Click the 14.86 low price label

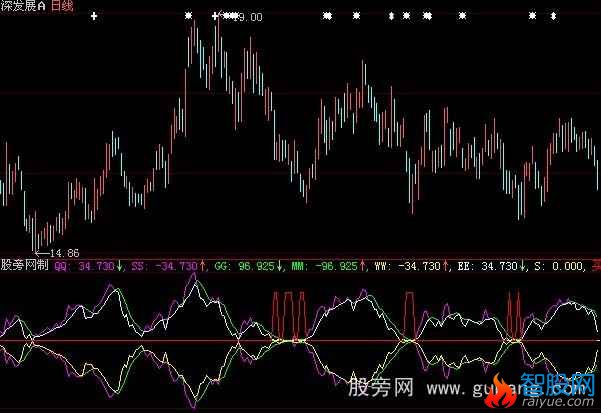64,253
